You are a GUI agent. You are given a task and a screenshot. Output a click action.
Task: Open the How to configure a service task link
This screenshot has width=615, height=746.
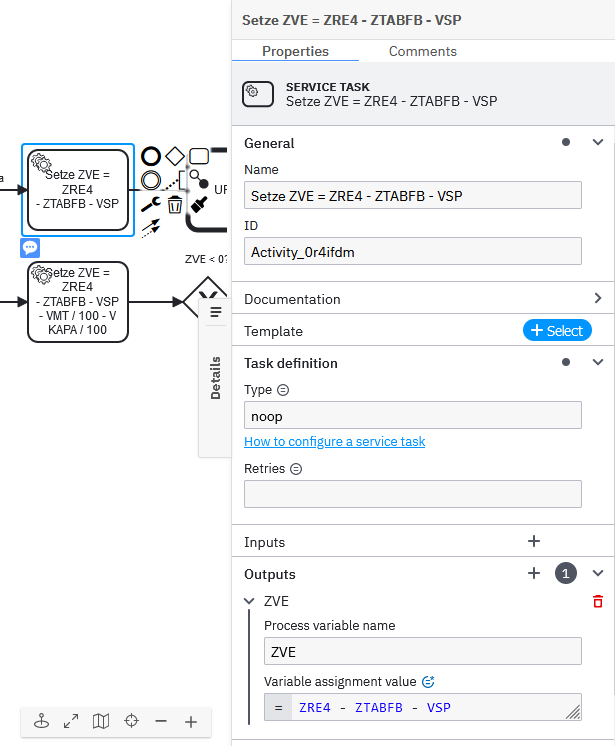[x=334, y=442]
